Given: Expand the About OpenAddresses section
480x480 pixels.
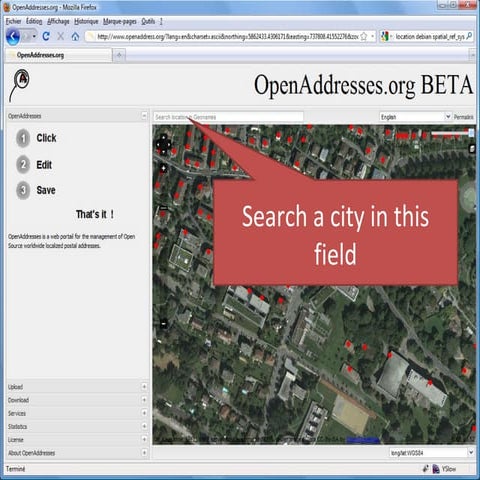Looking at the screenshot, I should pyautogui.click(x=144, y=453).
